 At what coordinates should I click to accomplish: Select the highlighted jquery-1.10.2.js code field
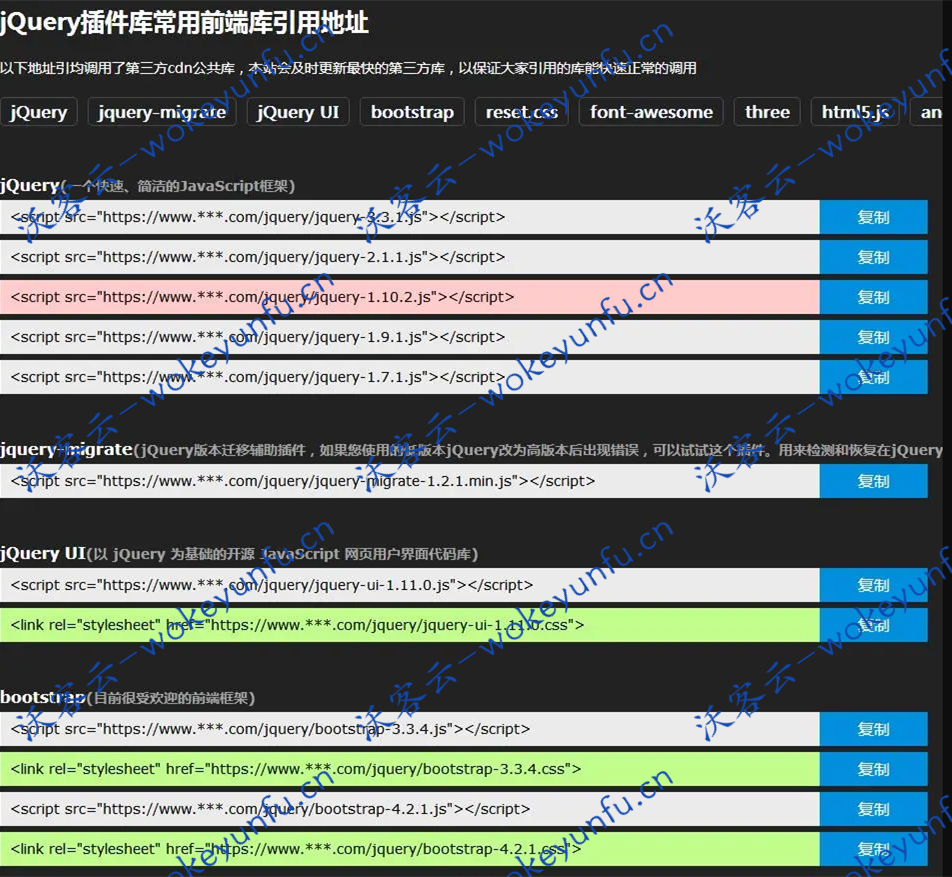410,297
